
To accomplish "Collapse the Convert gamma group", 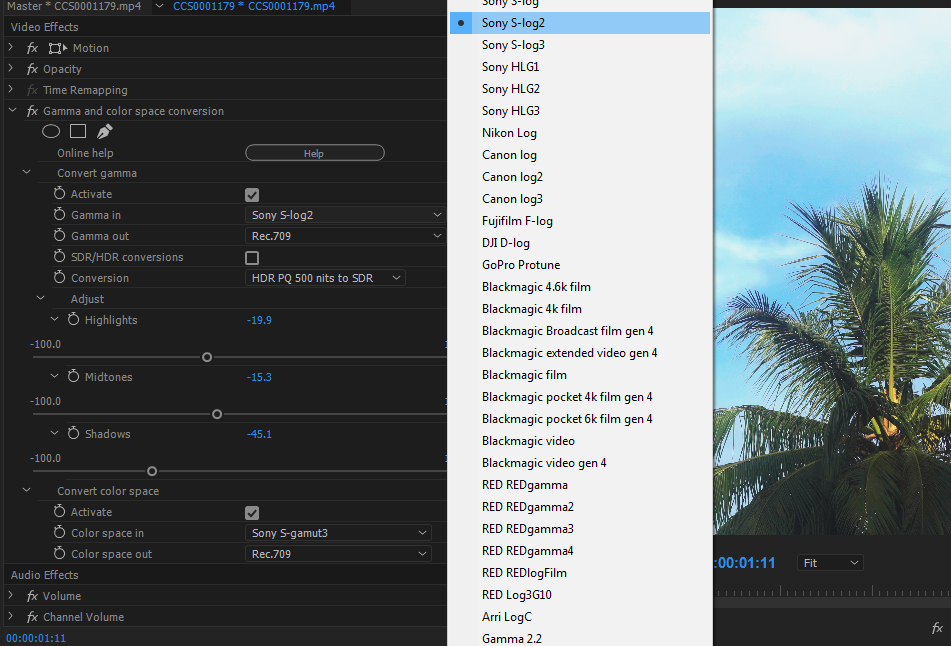I will pos(27,172).
